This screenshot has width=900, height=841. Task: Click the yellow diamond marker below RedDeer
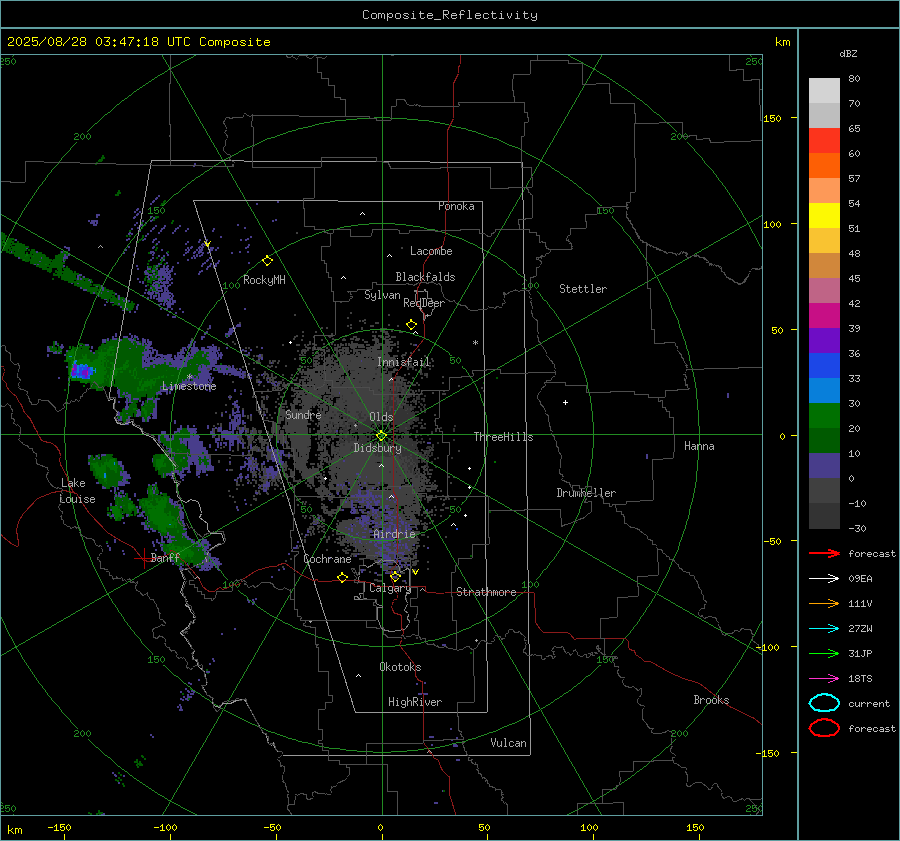pyautogui.click(x=411, y=325)
